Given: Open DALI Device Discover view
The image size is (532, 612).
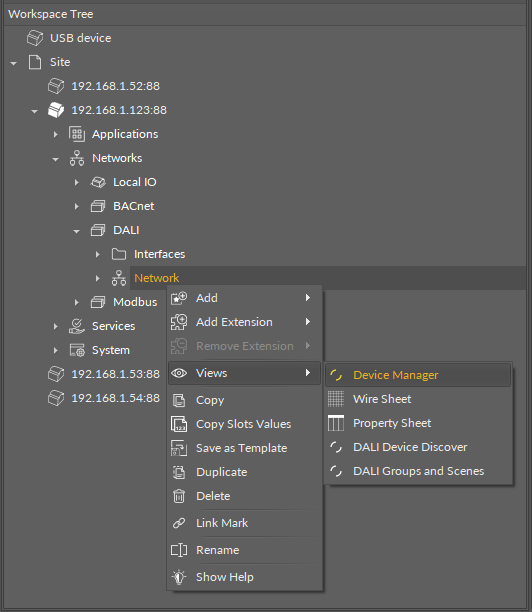Looking at the screenshot, I should [x=418, y=447].
